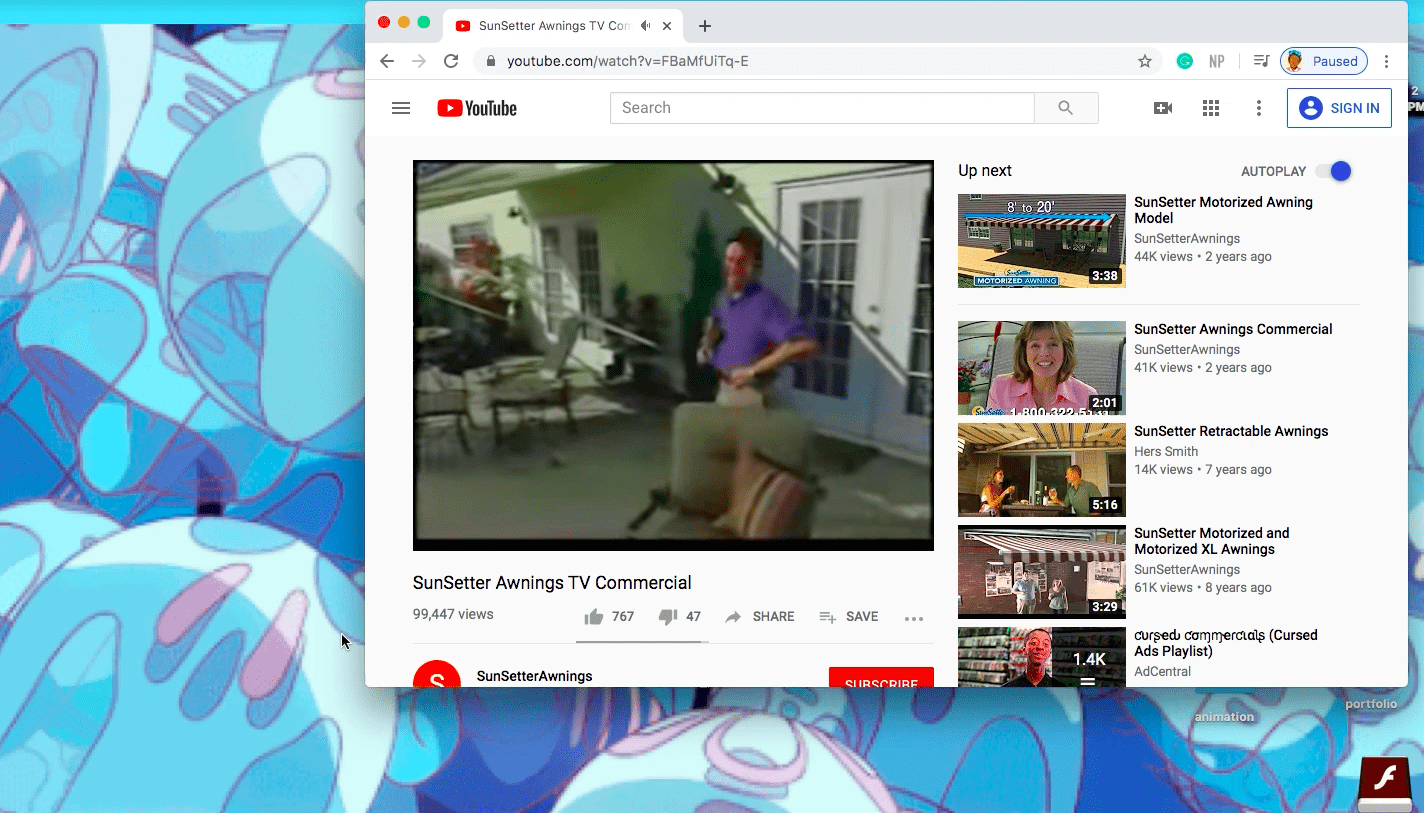Open the YouTube guide hamburger menu
Image resolution: width=1424 pixels, height=813 pixels.
(x=401, y=108)
